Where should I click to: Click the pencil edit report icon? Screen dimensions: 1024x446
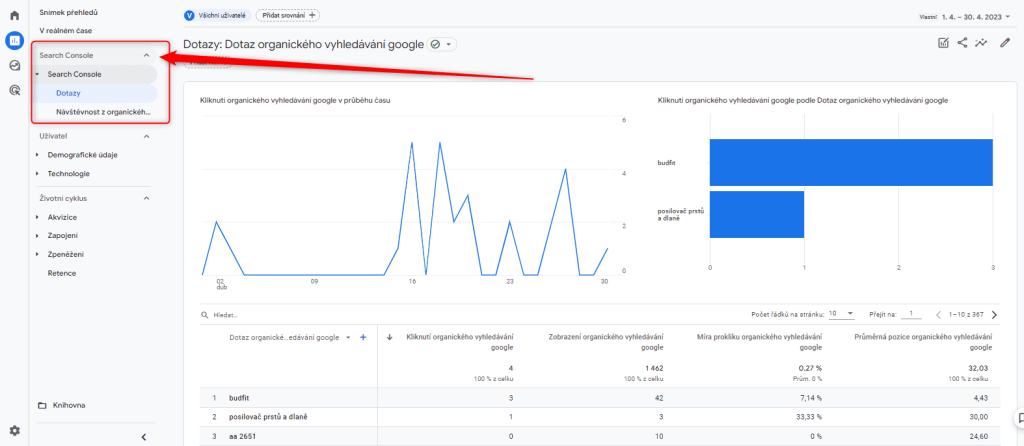point(1005,43)
